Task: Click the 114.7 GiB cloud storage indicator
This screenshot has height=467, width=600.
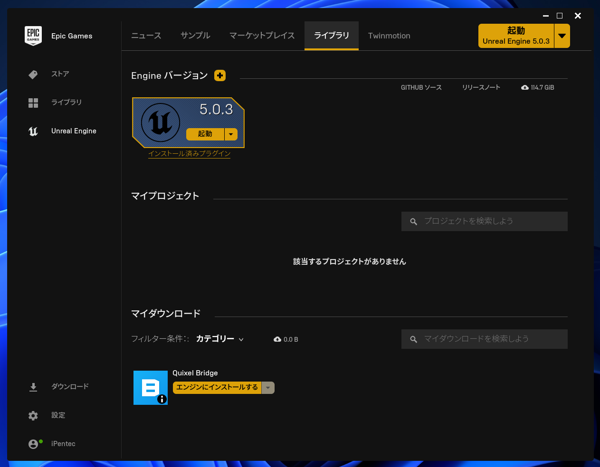Action: (538, 87)
